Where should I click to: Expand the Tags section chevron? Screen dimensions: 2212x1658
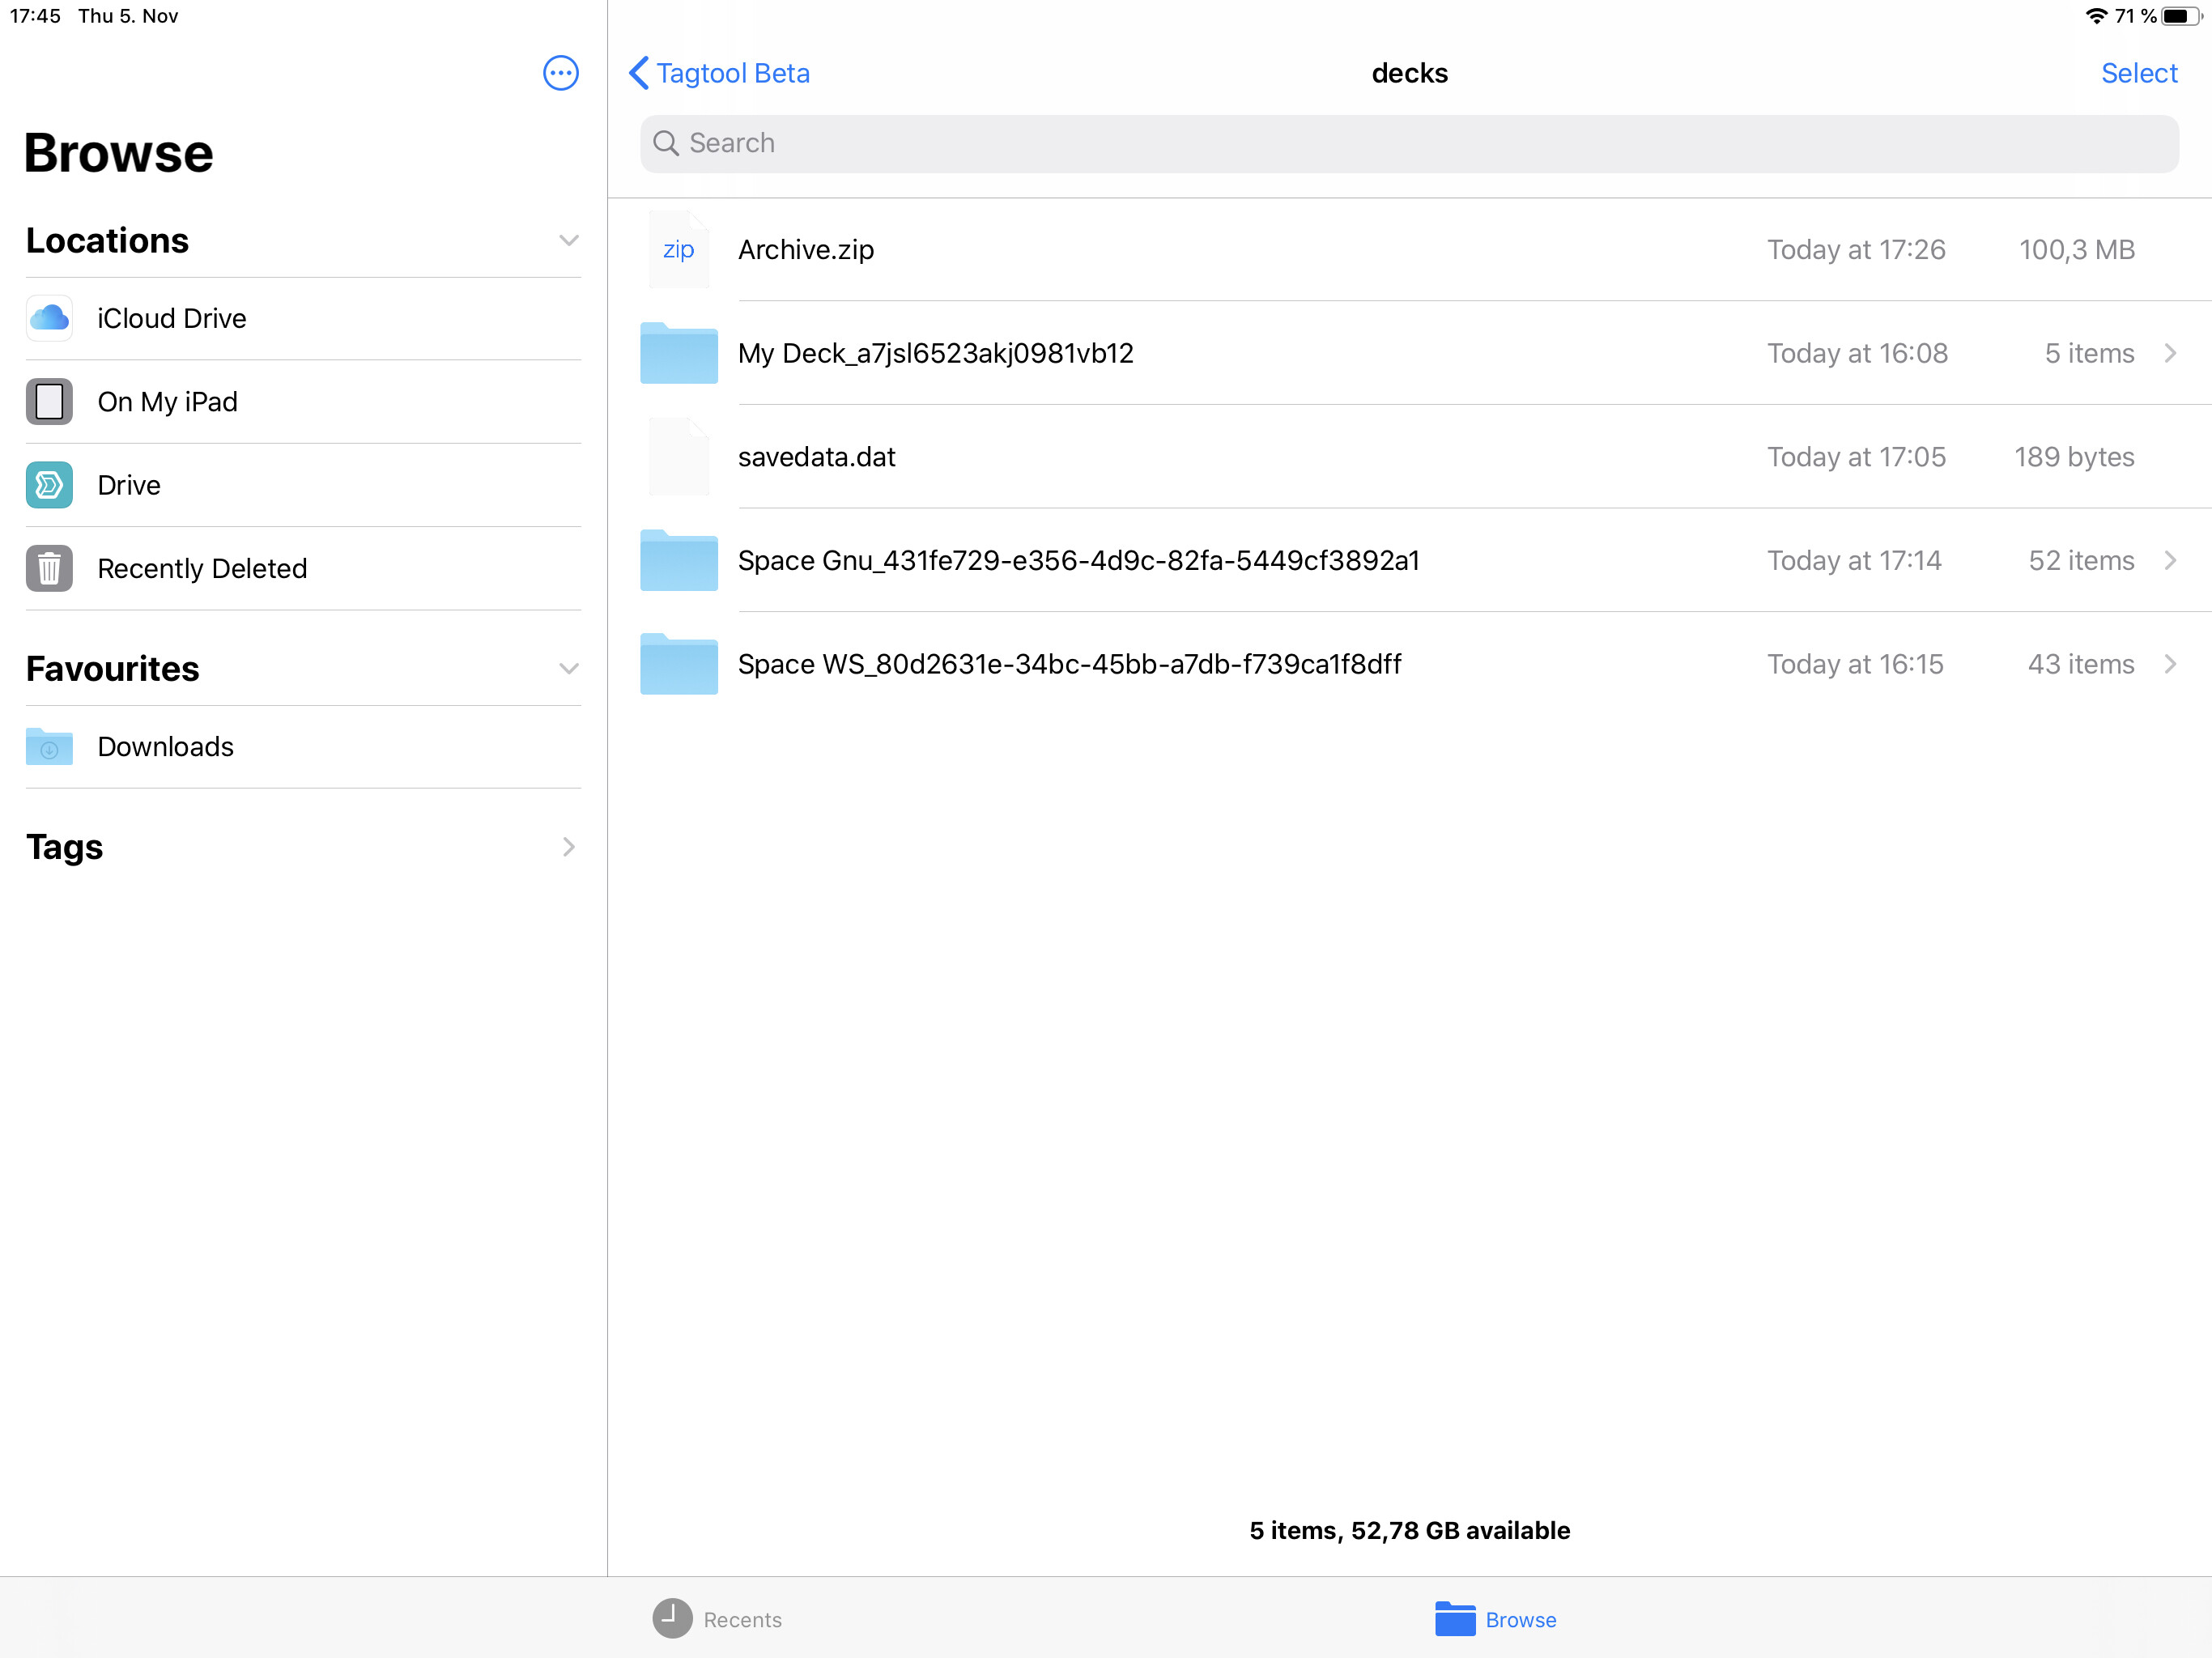point(568,847)
